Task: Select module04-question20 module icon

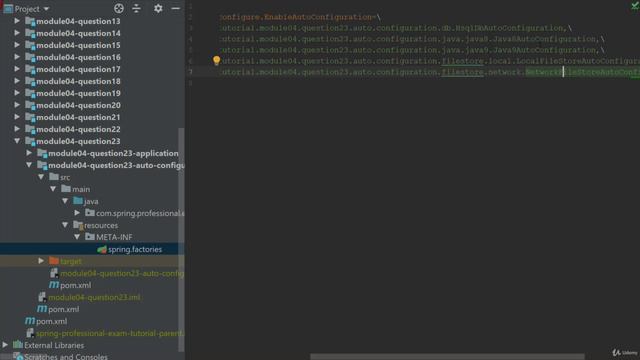Action: pos(30,105)
